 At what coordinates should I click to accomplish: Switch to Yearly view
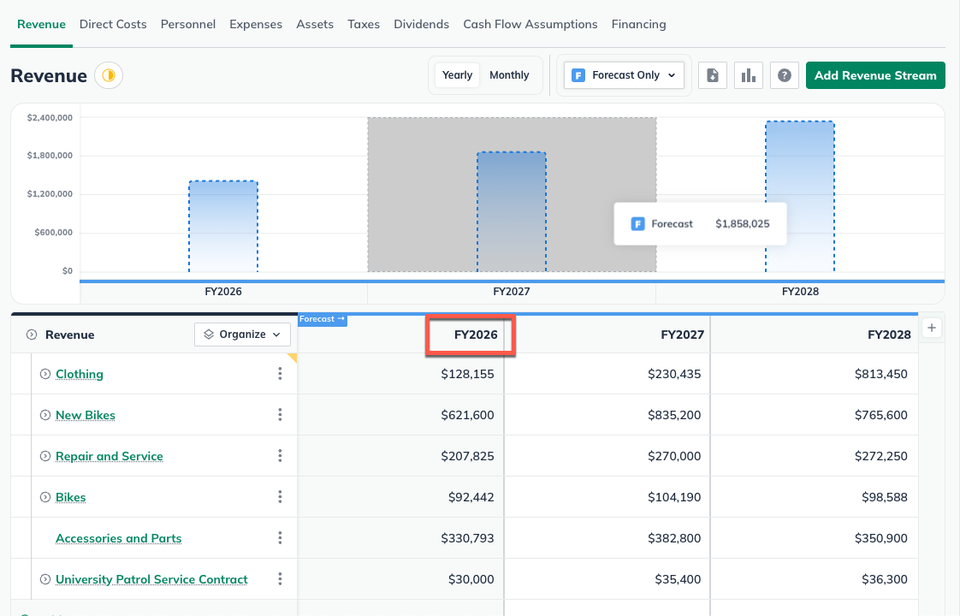[x=457, y=75]
